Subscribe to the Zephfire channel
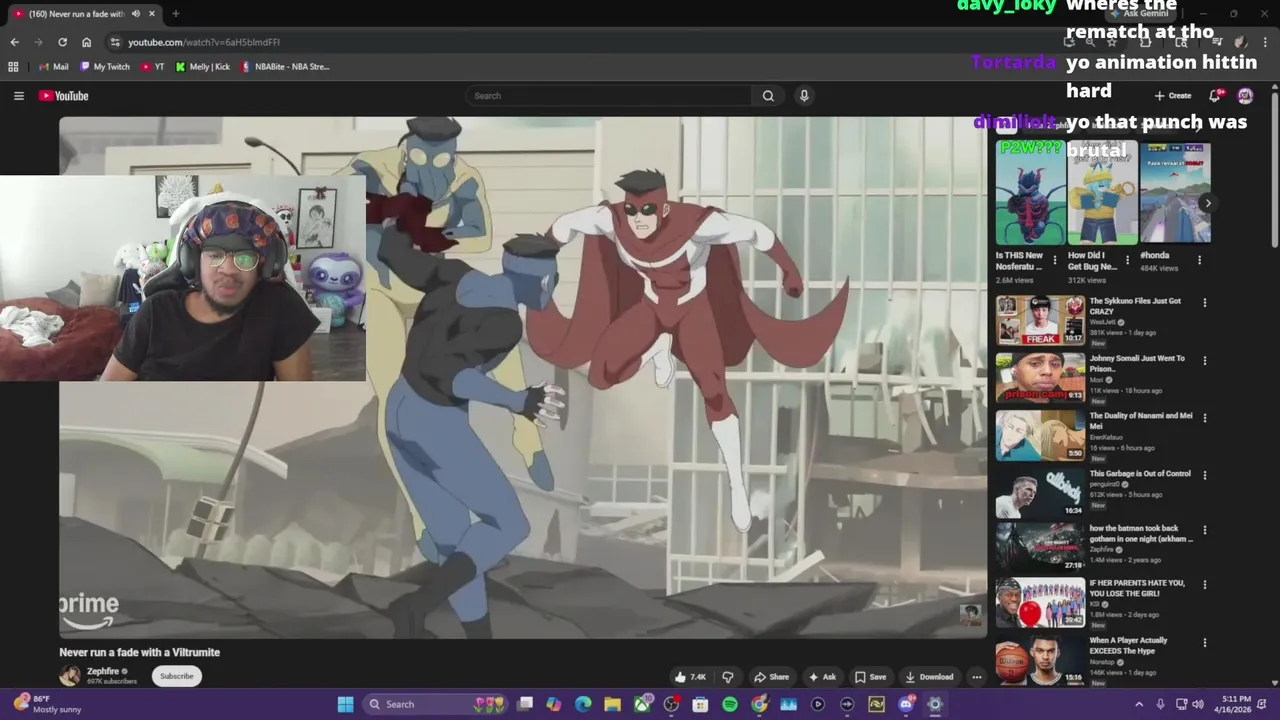Viewport: 1280px width, 720px height. coord(177,676)
